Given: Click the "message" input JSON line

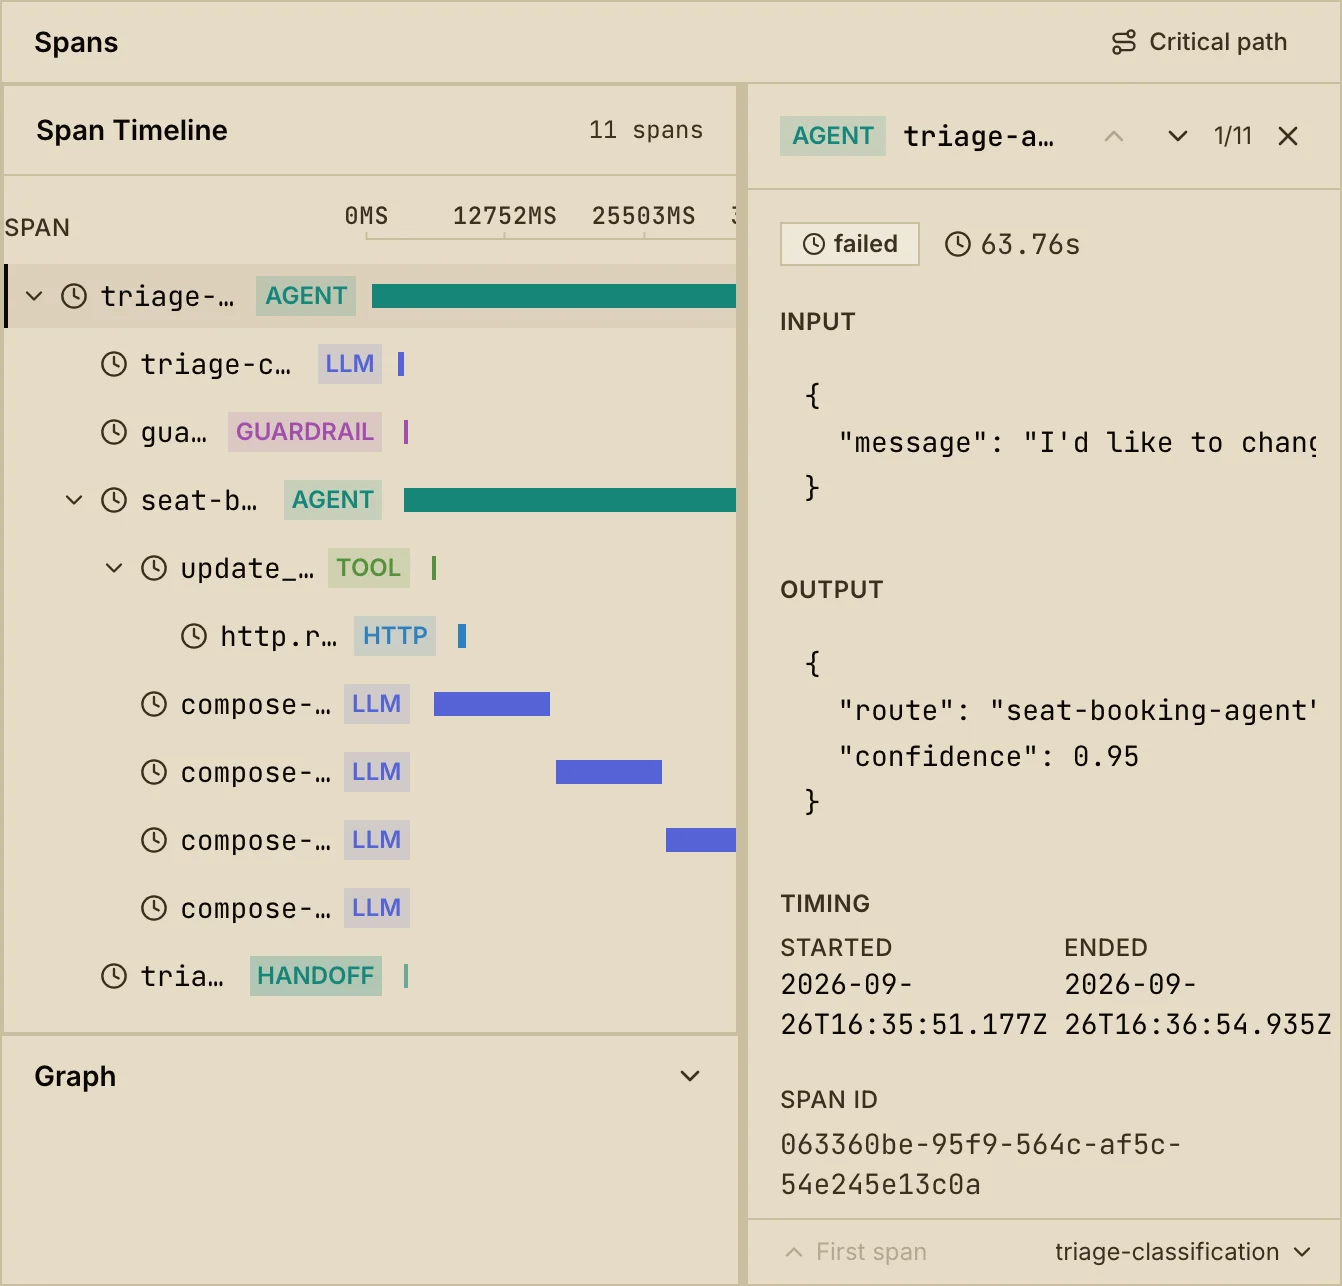Looking at the screenshot, I should click(x=1078, y=442).
